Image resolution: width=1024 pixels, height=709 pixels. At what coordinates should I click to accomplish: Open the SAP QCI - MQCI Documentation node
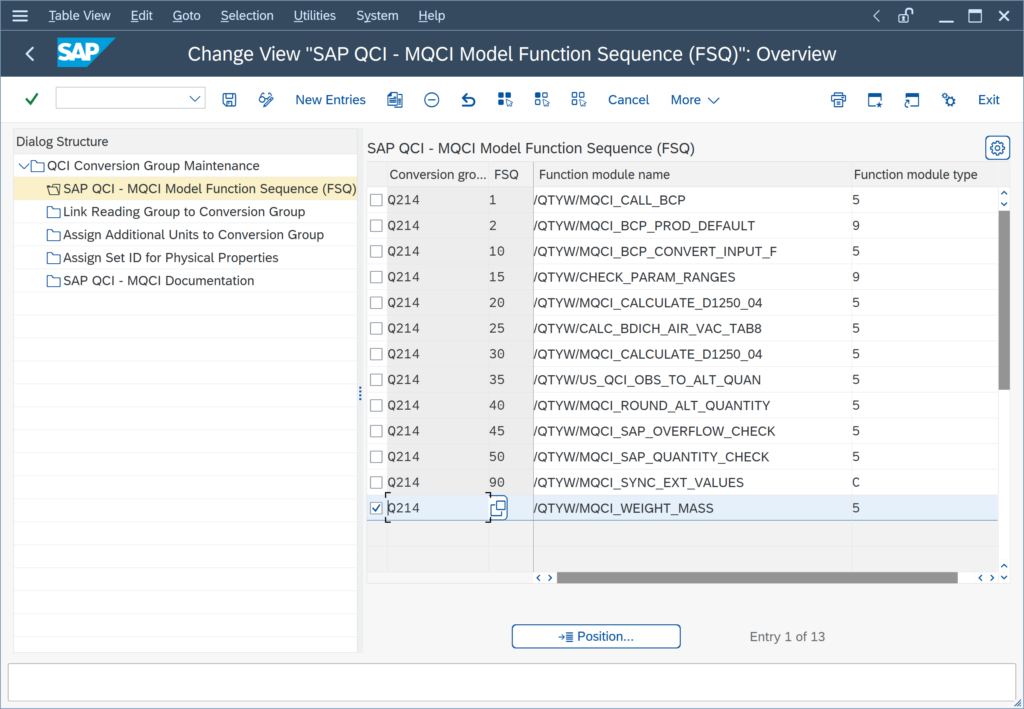pos(159,281)
